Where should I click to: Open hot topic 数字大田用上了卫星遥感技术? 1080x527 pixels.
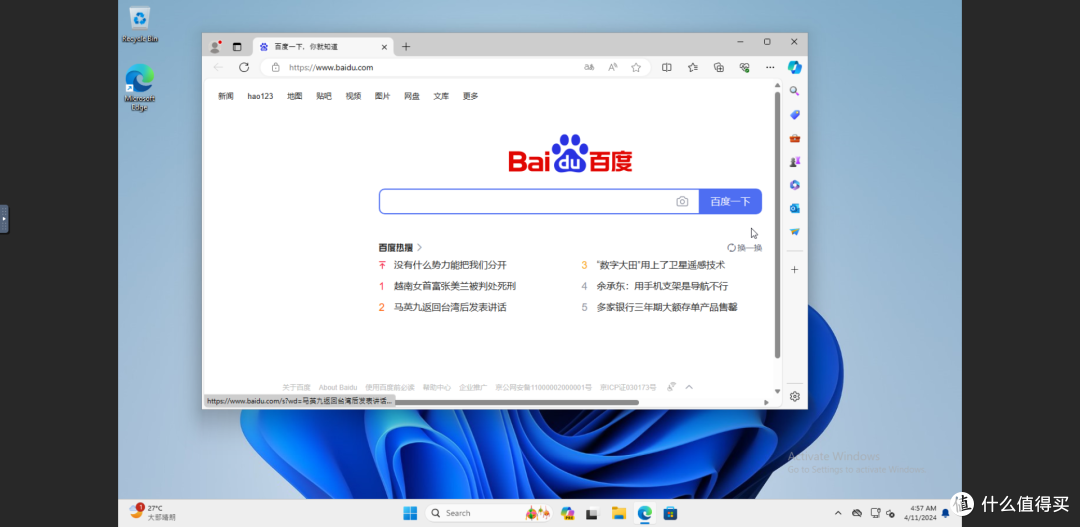(x=661, y=265)
